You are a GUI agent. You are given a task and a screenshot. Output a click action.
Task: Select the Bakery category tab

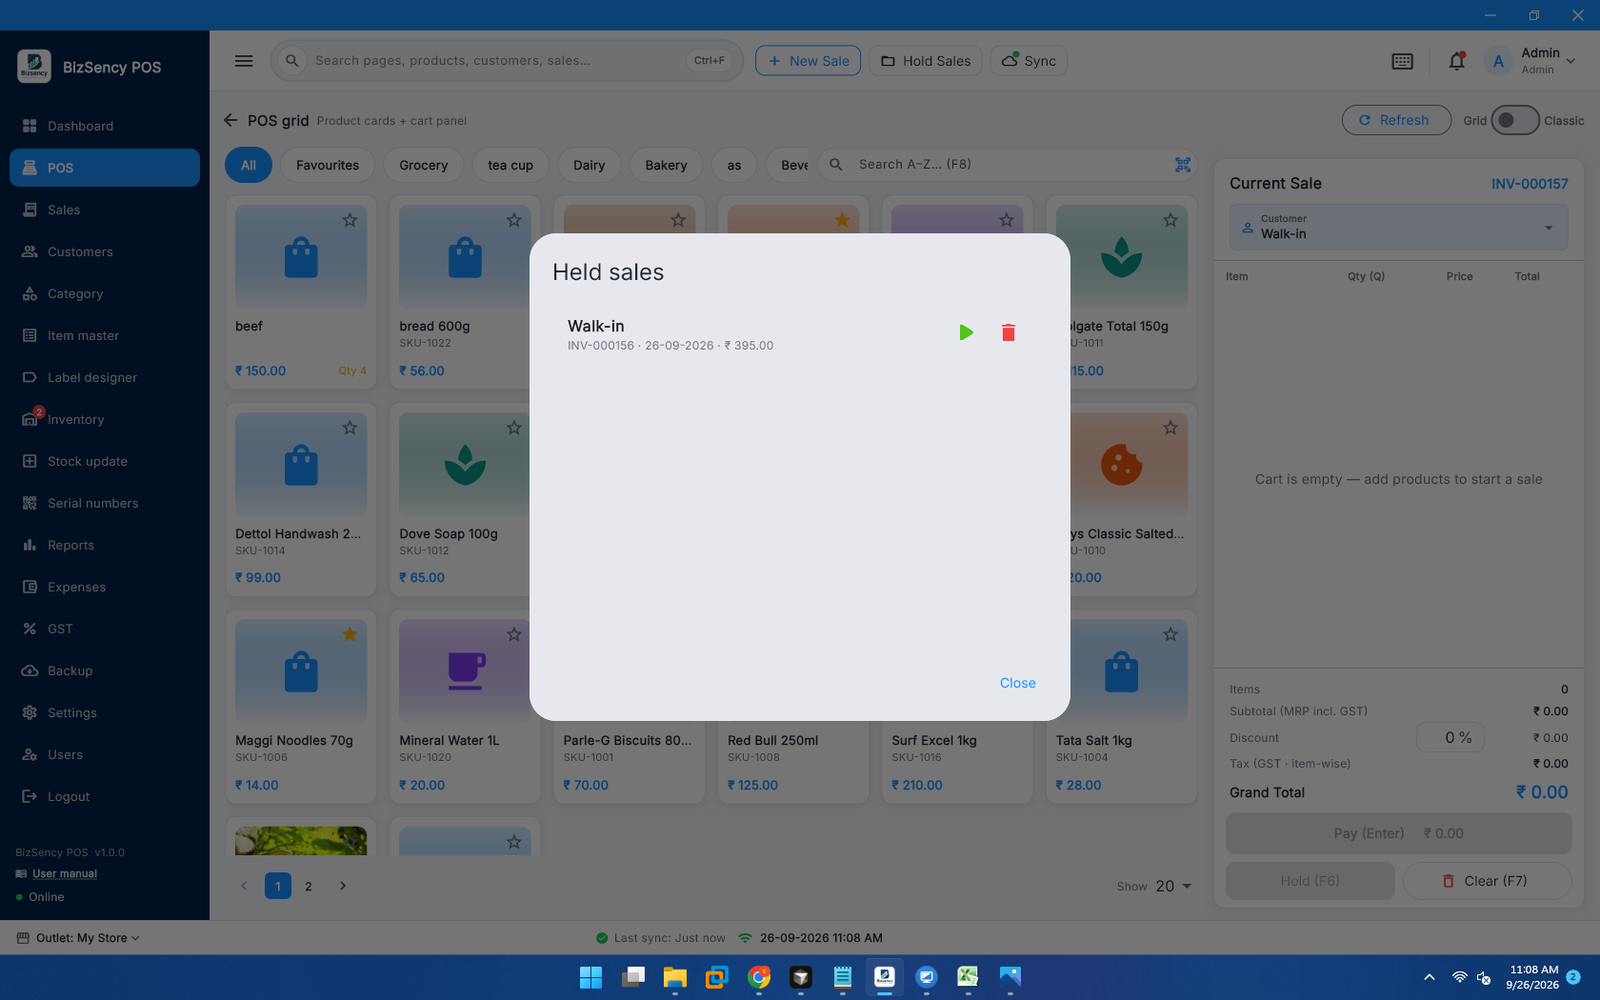pyautogui.click(x=666, y=165)
